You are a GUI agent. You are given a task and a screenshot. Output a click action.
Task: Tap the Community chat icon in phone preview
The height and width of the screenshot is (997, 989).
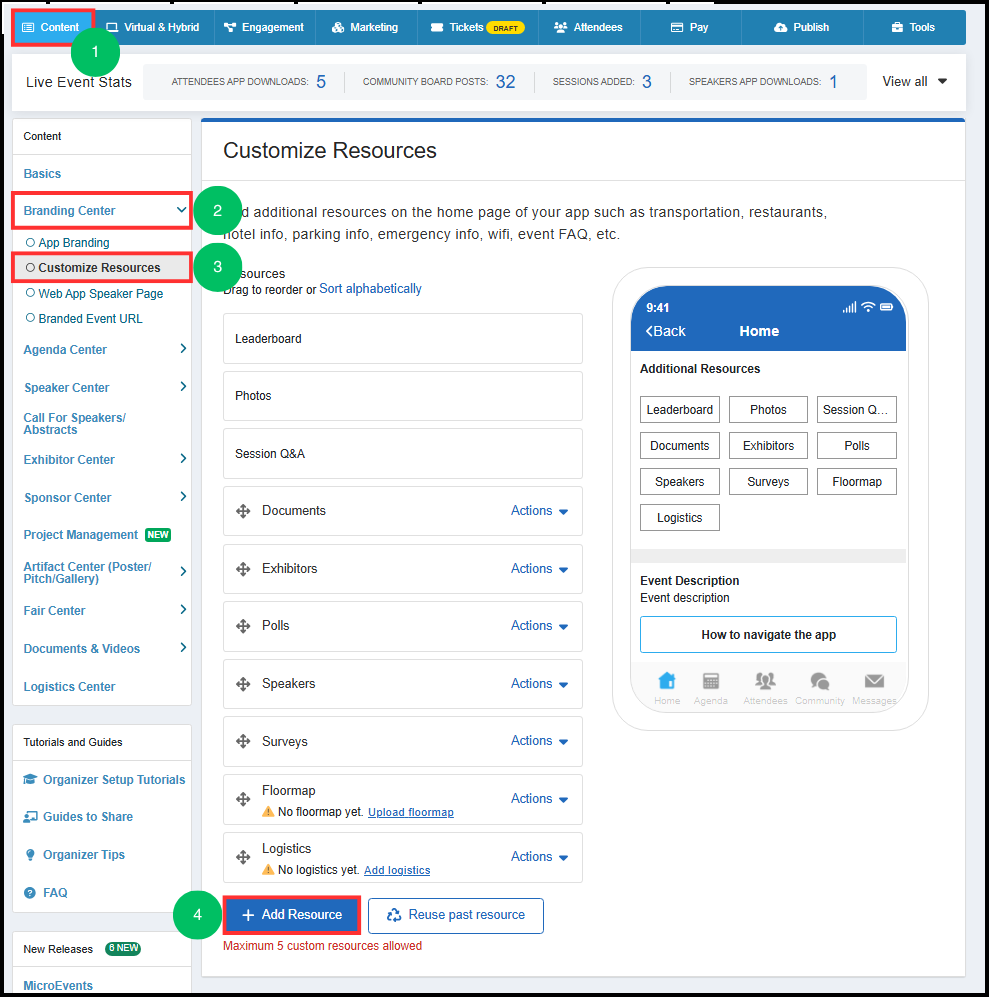(x=819, y=681)
